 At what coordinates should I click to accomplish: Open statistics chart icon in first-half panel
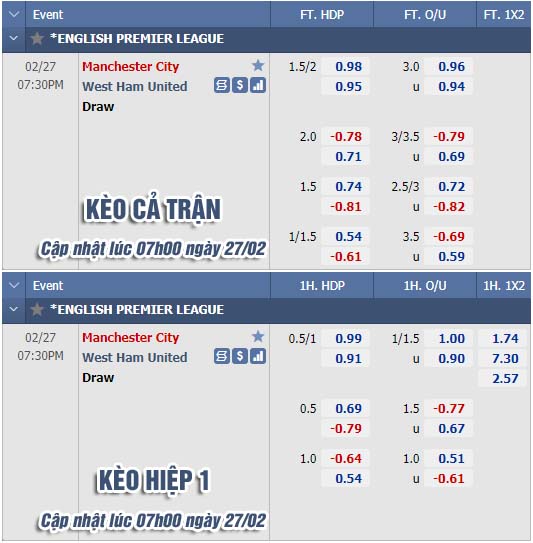tap(258, 357)
